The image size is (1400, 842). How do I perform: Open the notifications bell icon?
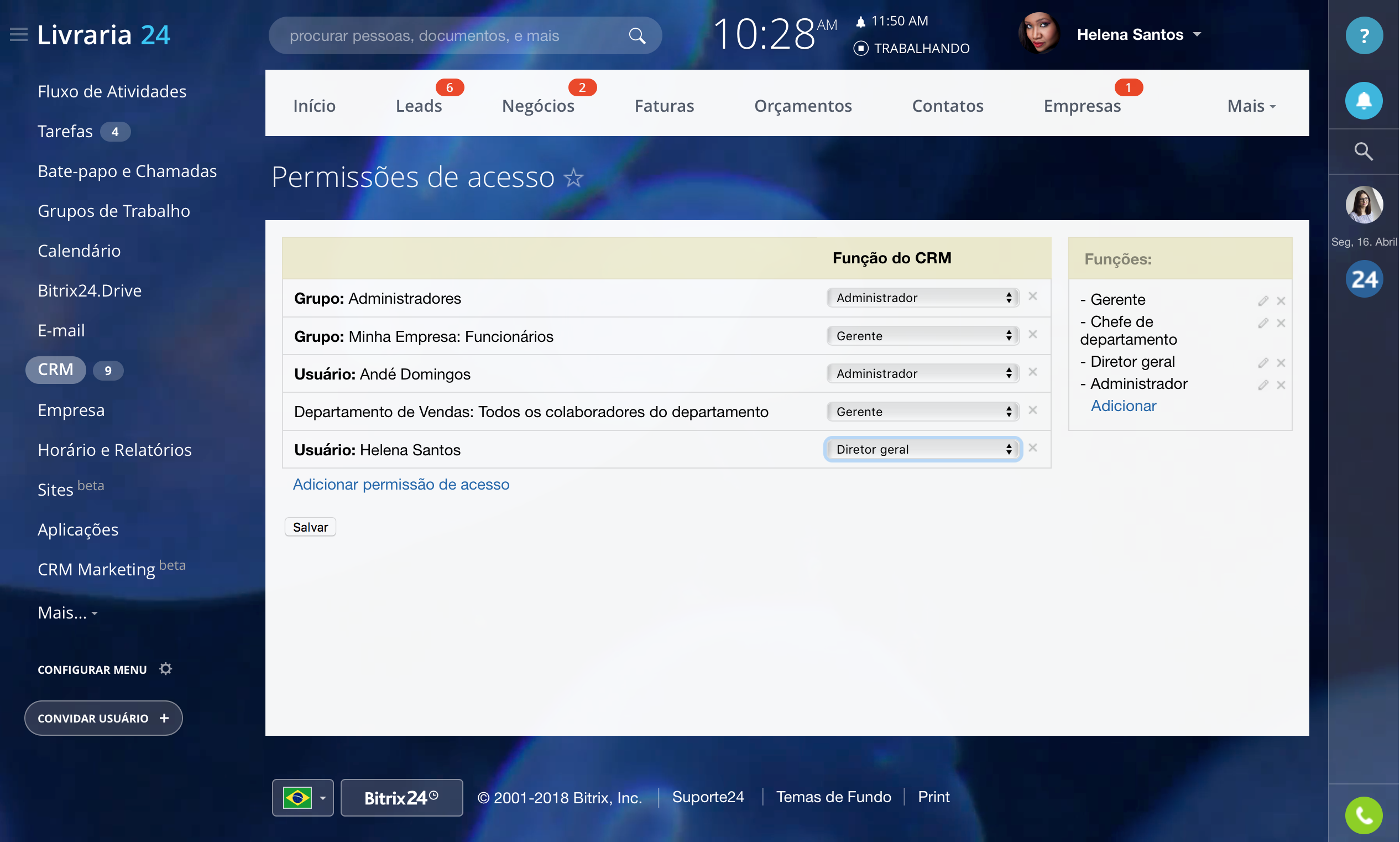tap(1364, 100)
